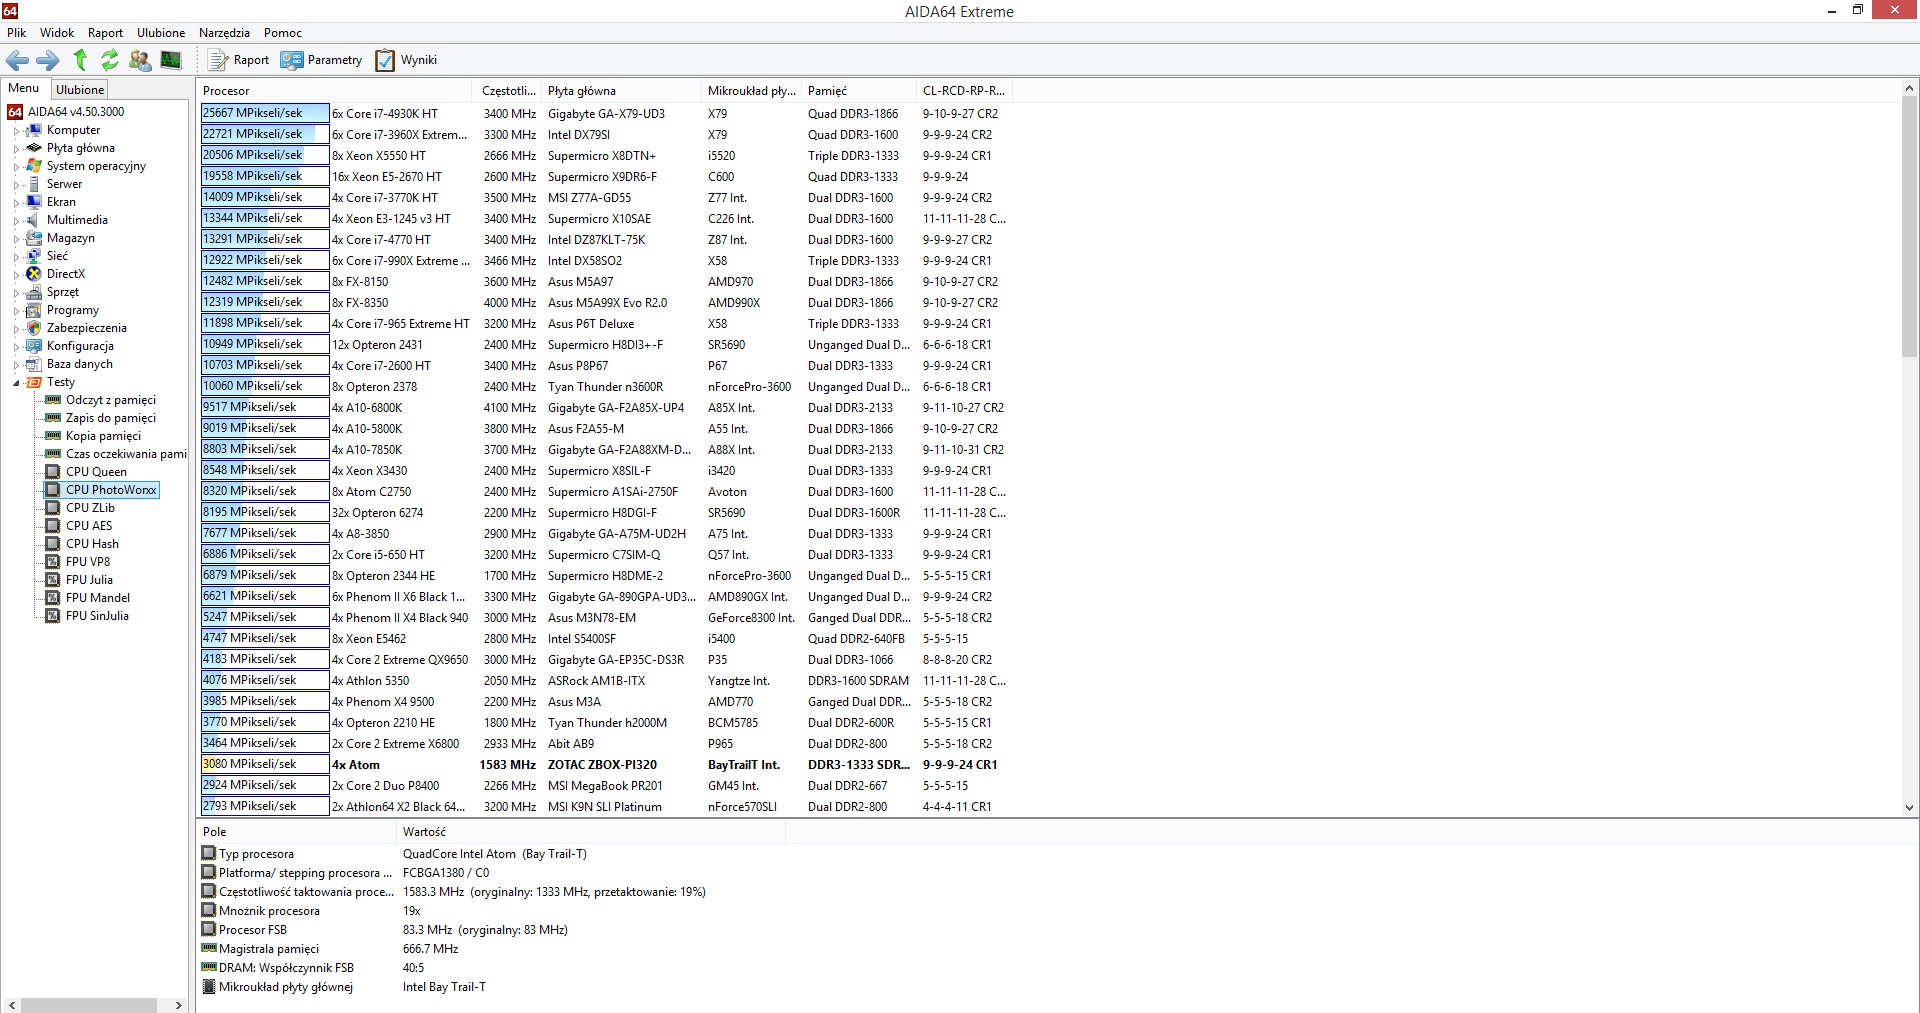Viewport: 1920px width, 1013px height.
Task: Expand the System operacyjny node arrow
Action: [16, 167]
